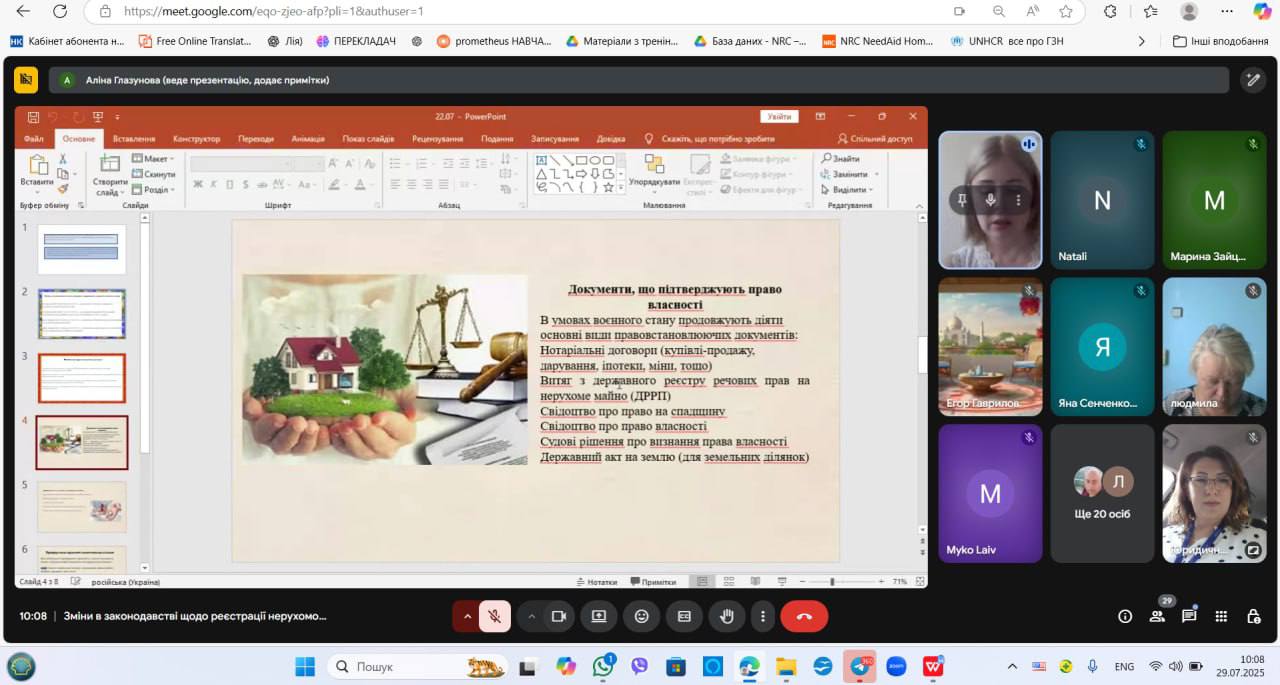Unmute the microphone in the call bar

[494, 616]
